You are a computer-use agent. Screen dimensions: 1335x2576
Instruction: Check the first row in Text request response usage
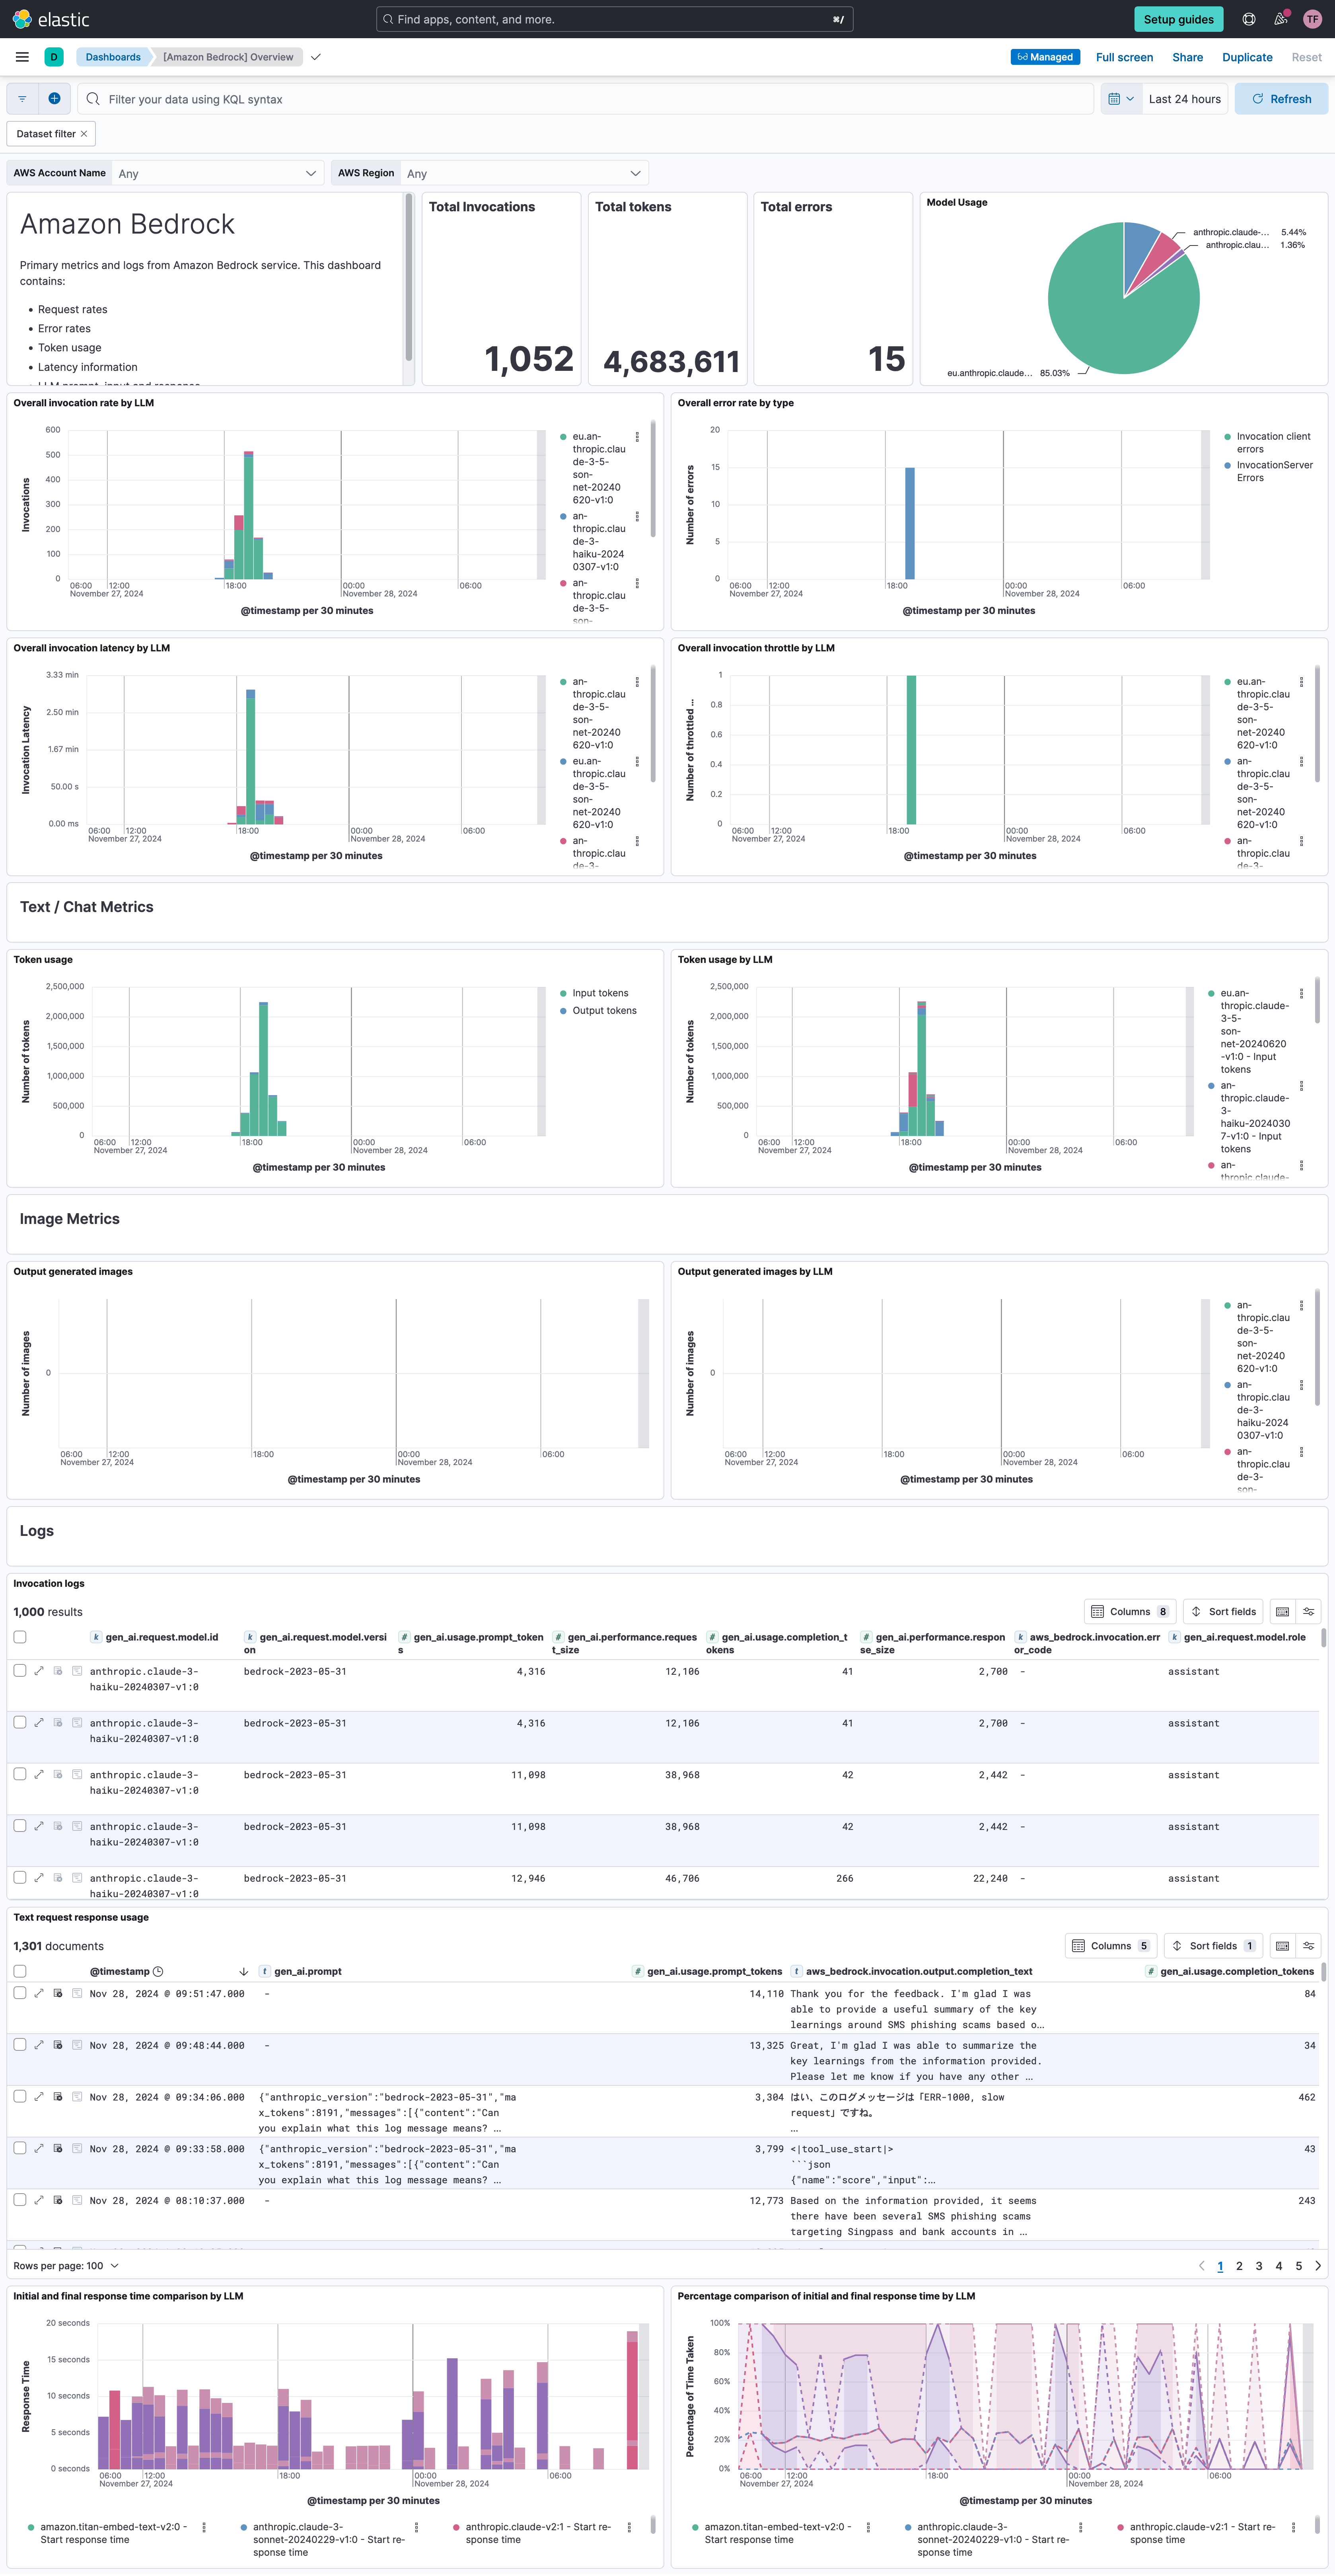click(x=20, y=1993)
